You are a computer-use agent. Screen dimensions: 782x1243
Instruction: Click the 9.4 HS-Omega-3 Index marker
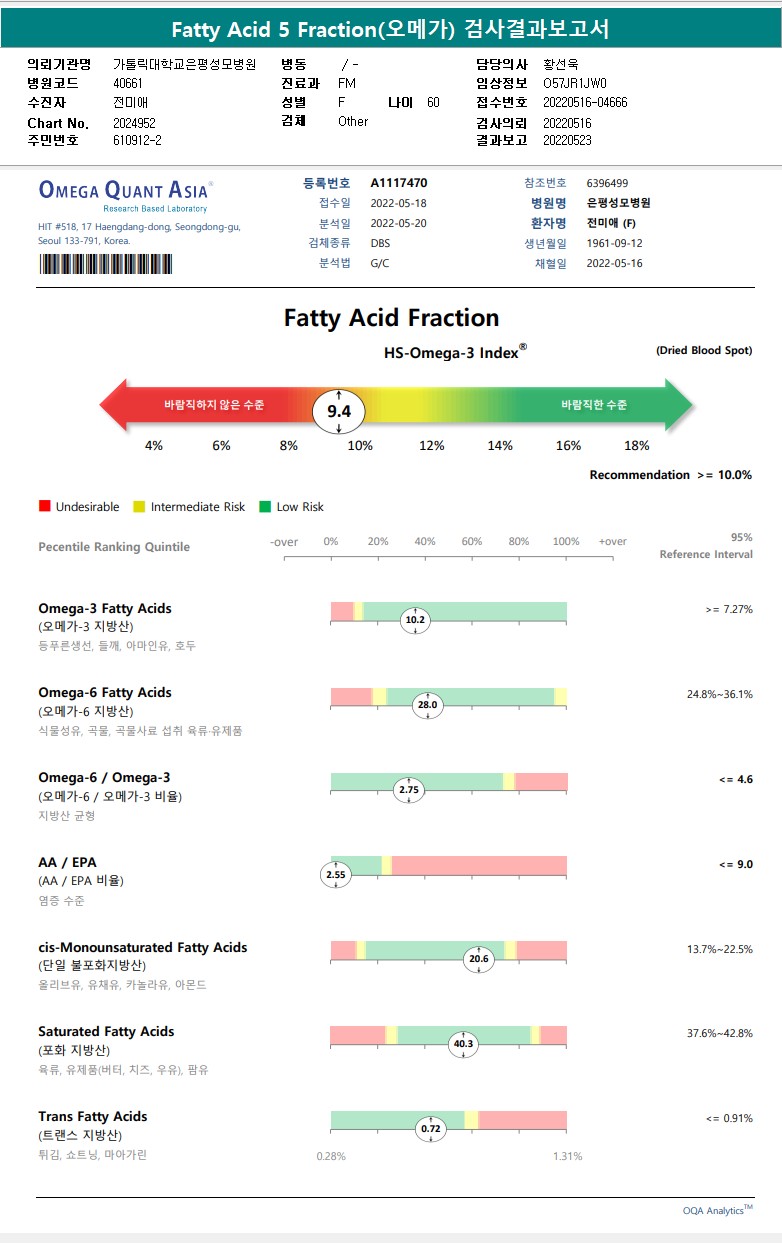(x=339, y=411)
